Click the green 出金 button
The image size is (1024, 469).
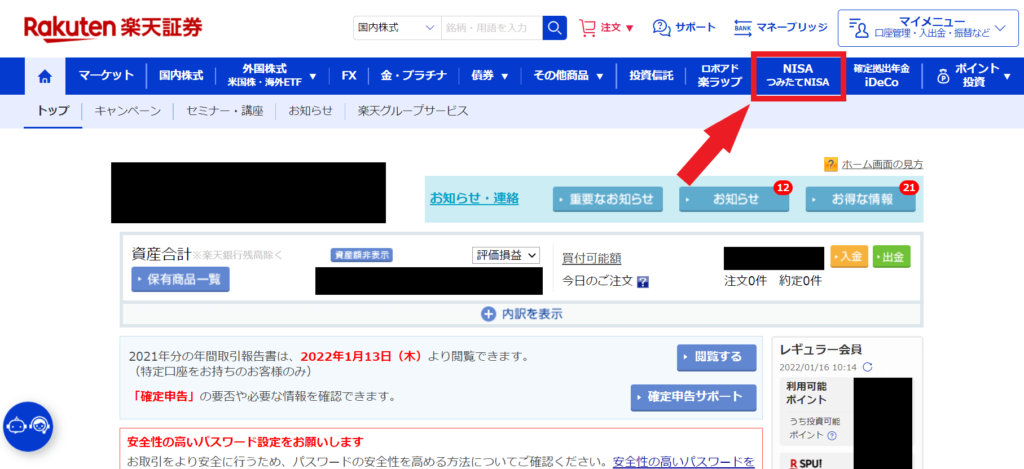(x=891, y=257)
